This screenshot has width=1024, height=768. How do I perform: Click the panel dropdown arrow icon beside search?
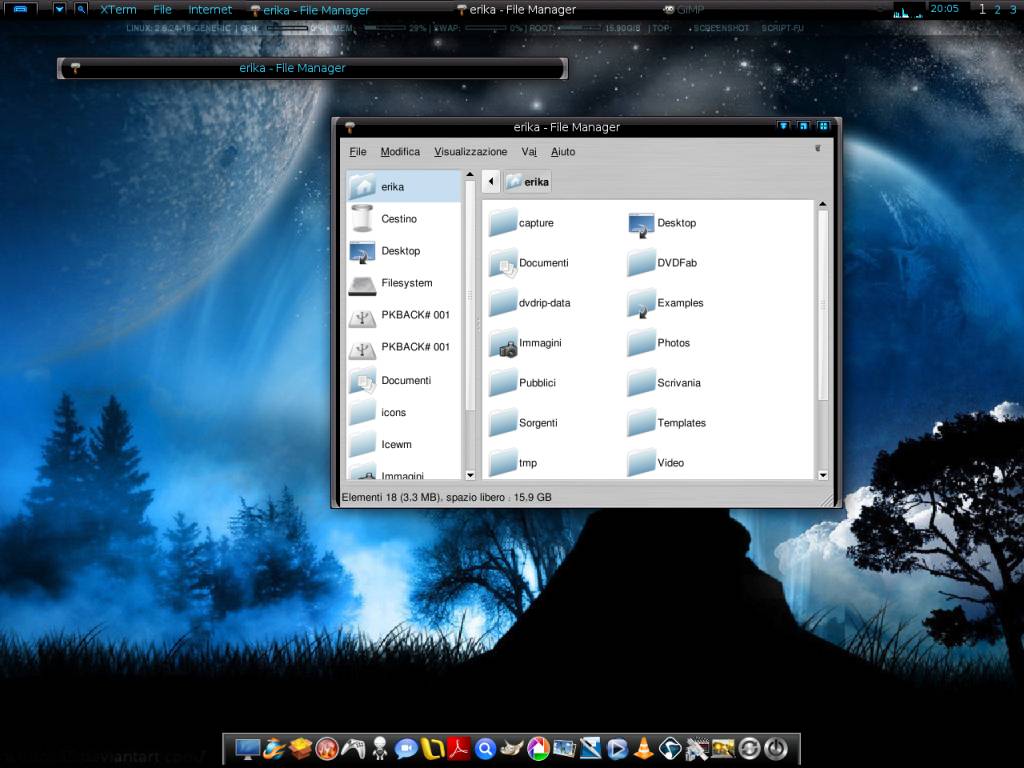click(x=59, y=9)
